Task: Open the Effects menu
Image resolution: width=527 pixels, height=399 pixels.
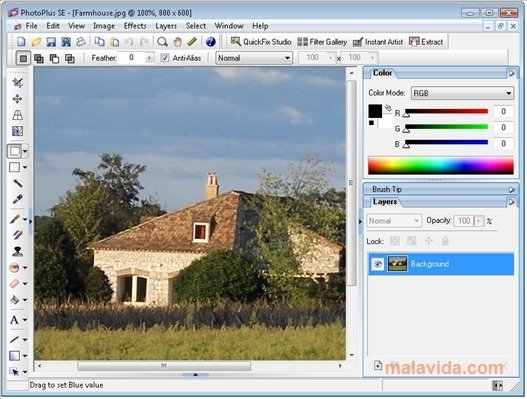Action: [x=135, y=26]
